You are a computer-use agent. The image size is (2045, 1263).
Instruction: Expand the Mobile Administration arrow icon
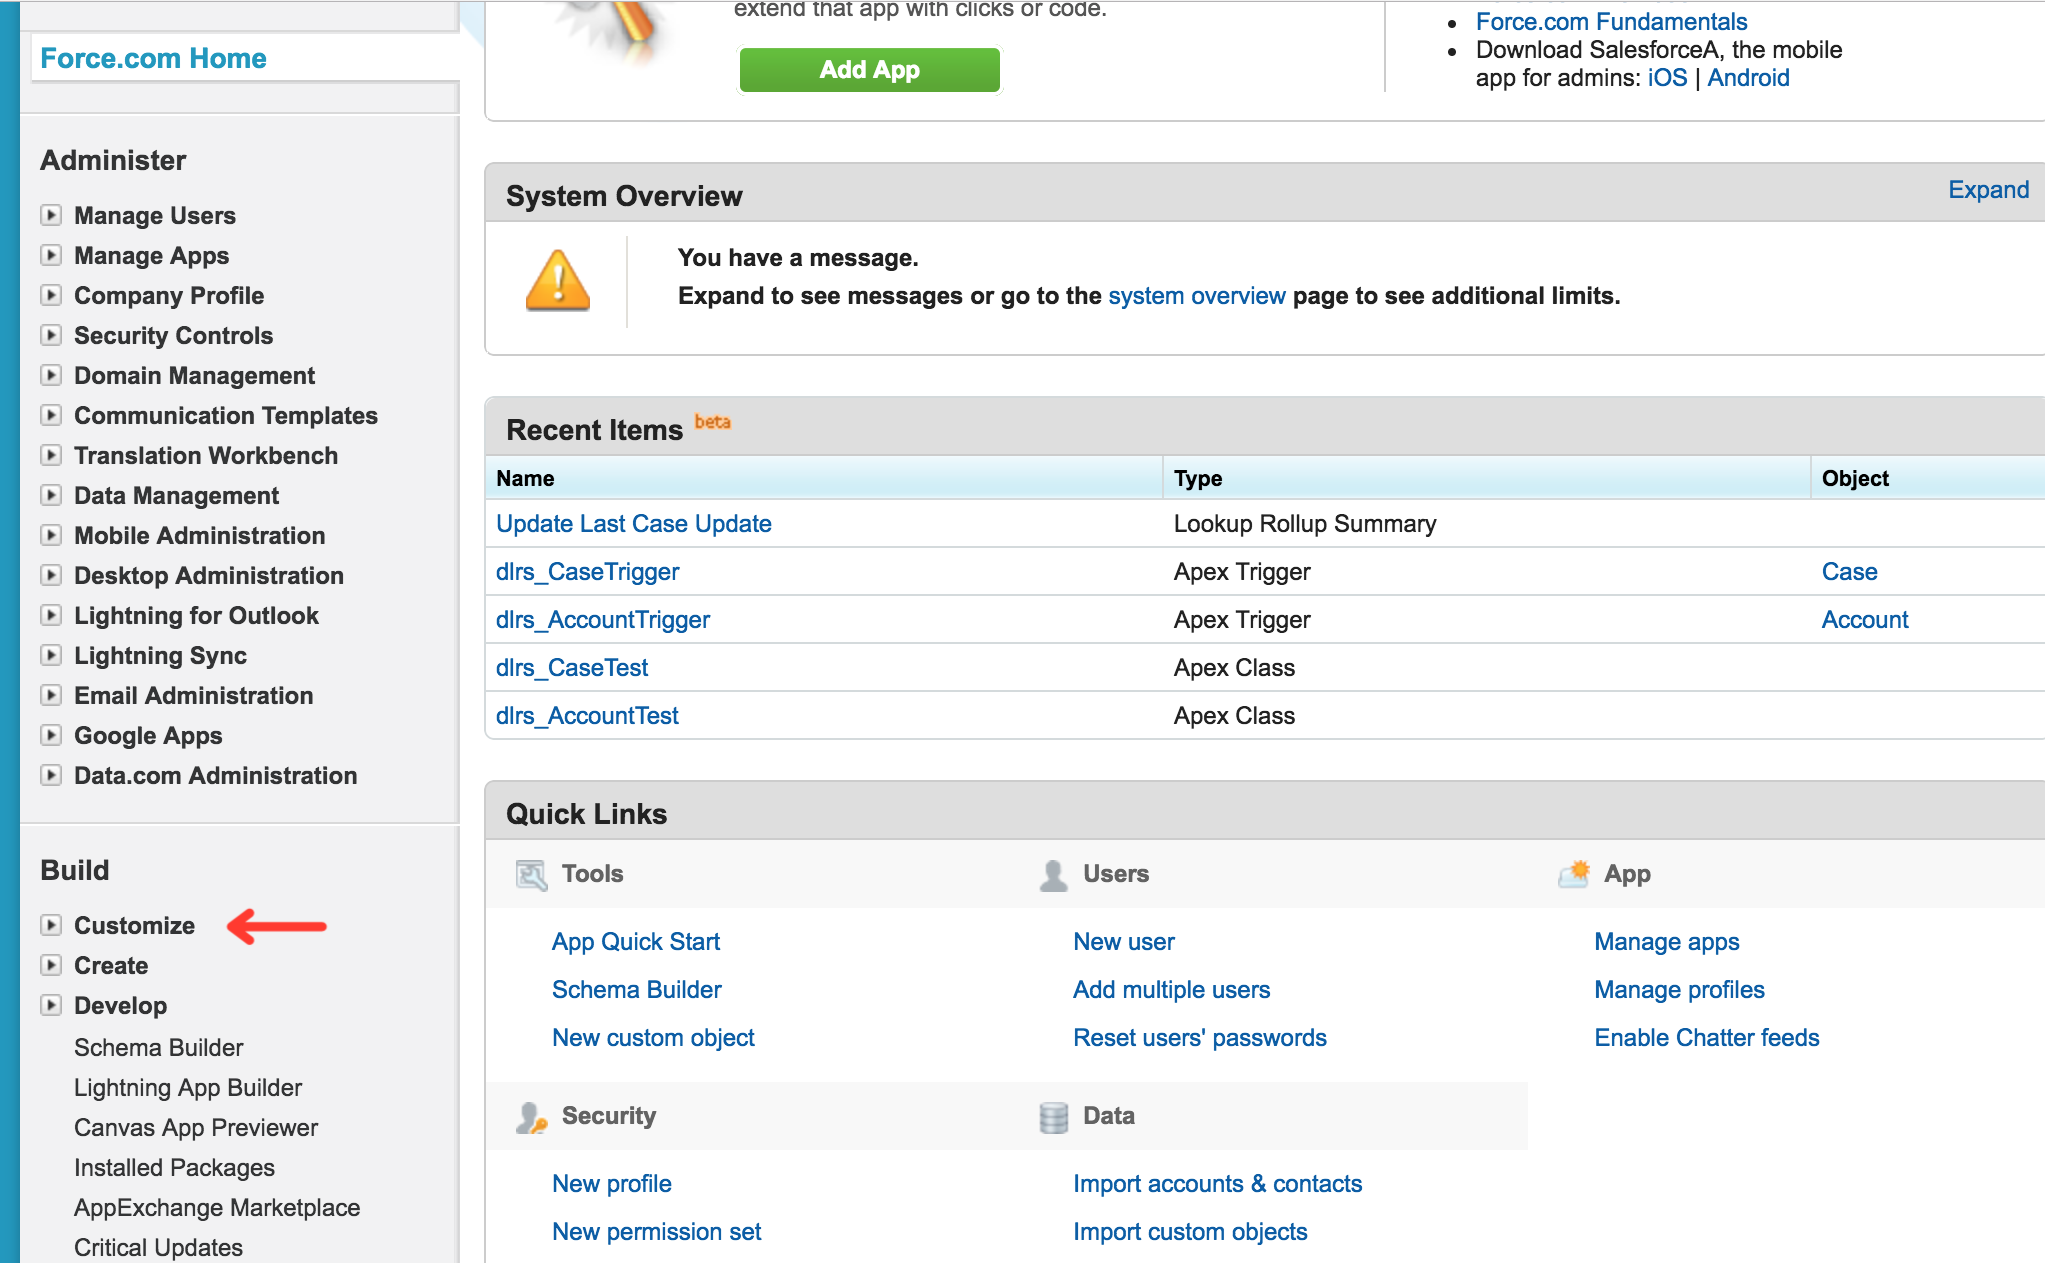(x=51, y=535)
